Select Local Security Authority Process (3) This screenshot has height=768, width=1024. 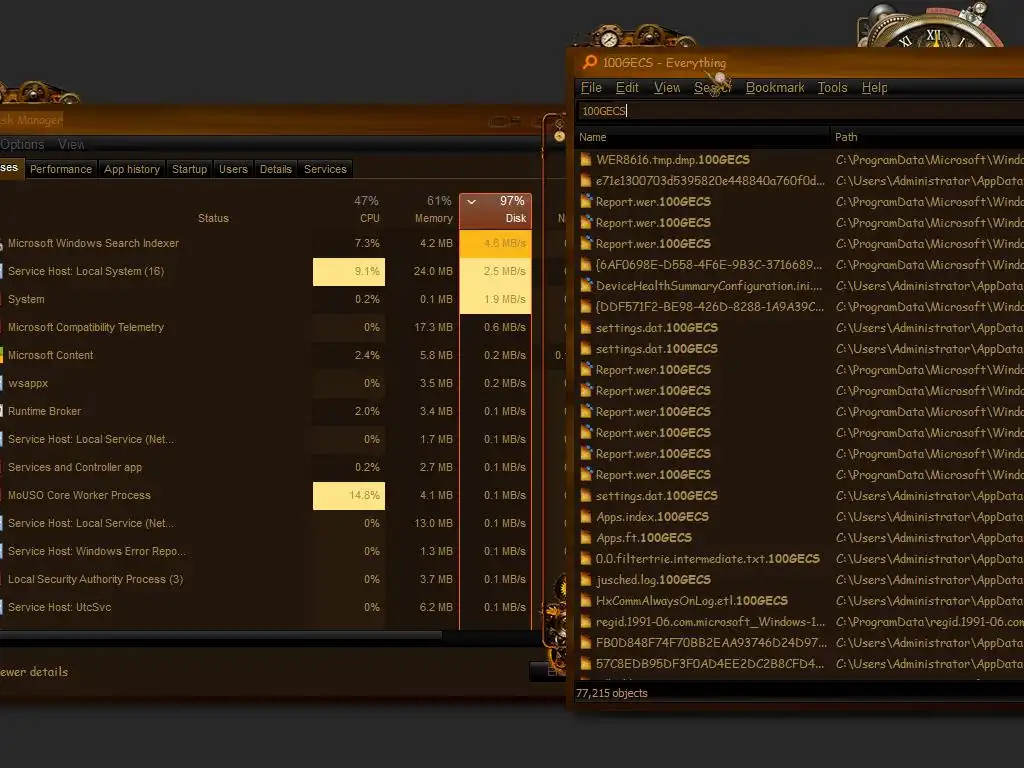tap(95, 579)
